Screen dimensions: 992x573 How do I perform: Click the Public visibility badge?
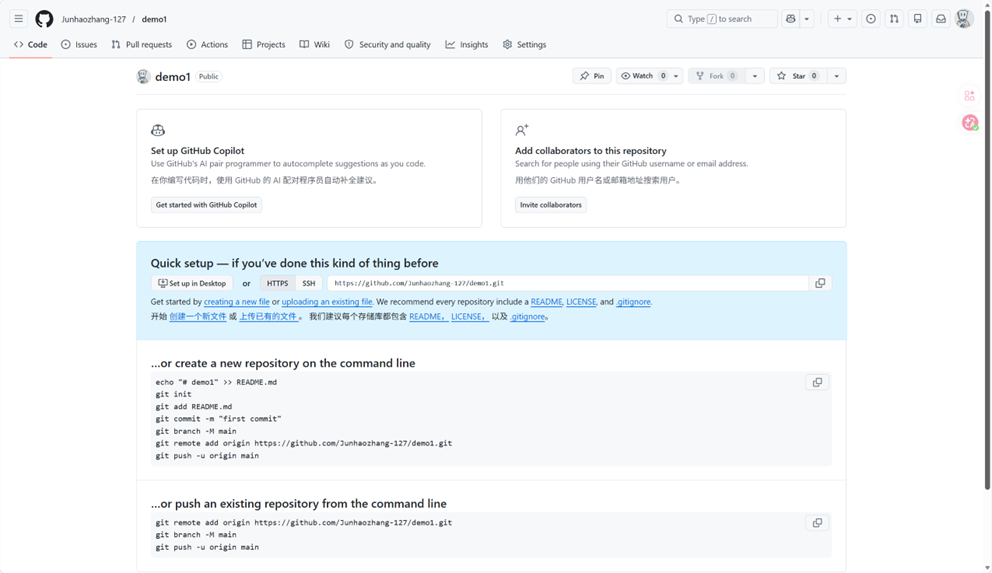(209, 77)
